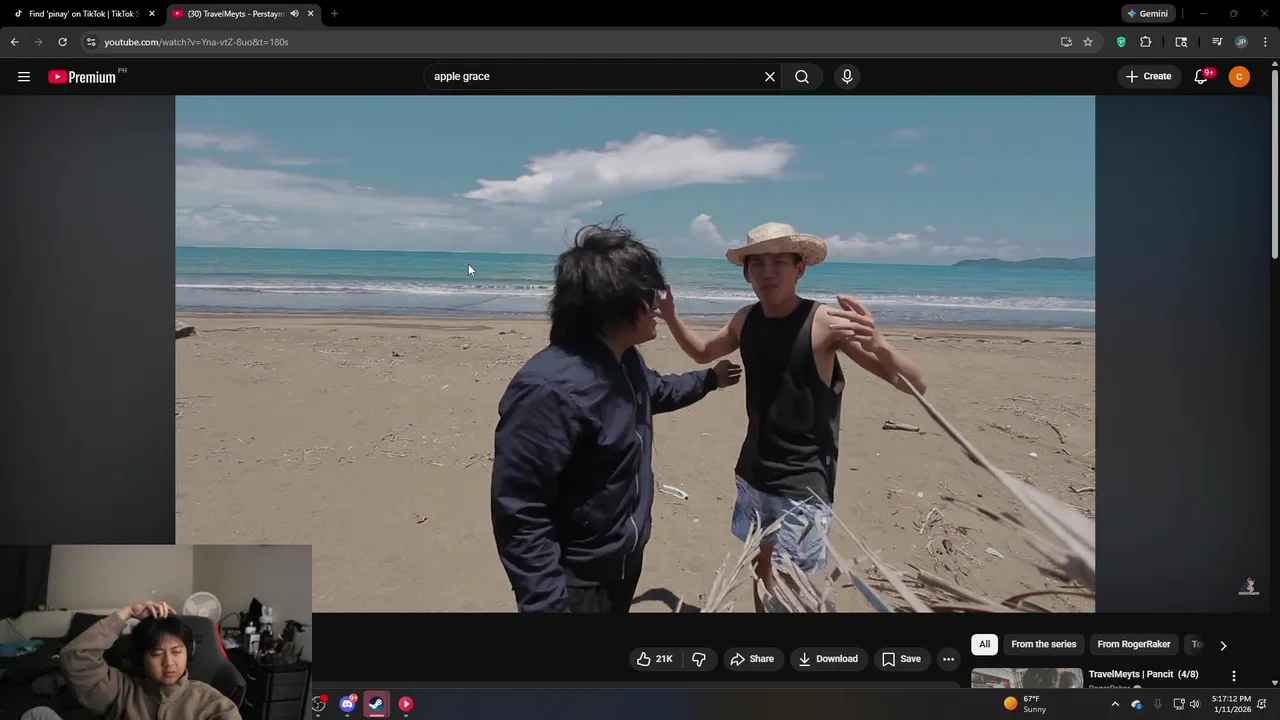Open the orange 'C' account avatar
Image resolution: width=1280 pixels, height=720 pixels.
click(1239, 76)
